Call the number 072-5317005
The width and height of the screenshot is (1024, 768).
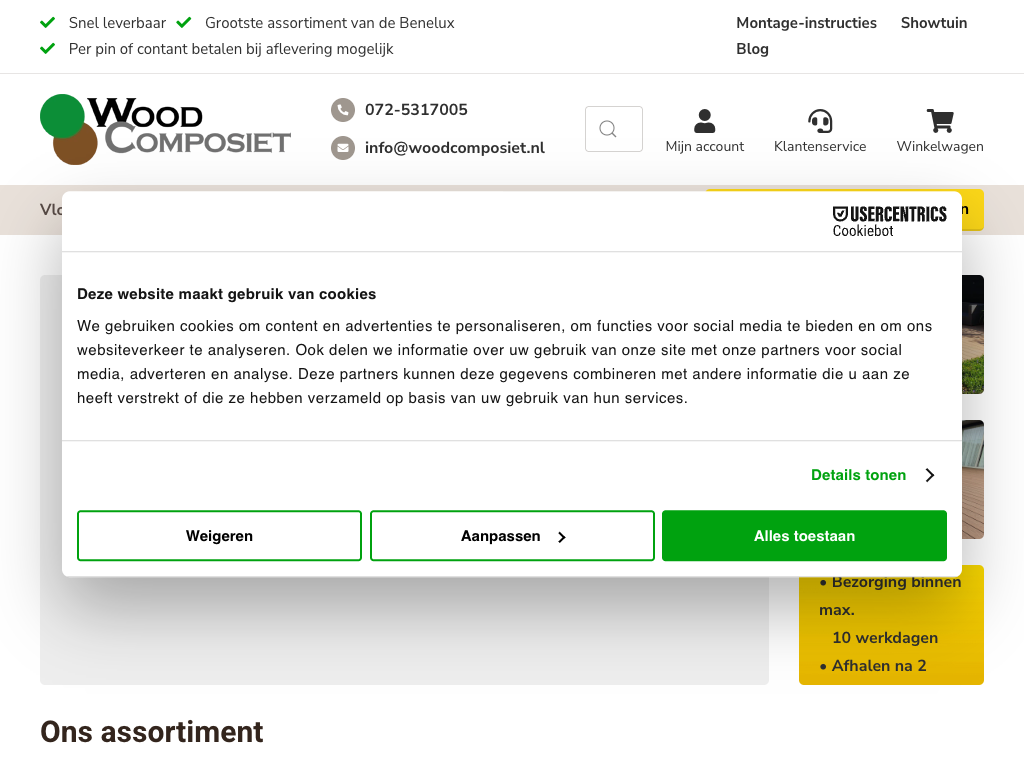click(x=416, y=110)
